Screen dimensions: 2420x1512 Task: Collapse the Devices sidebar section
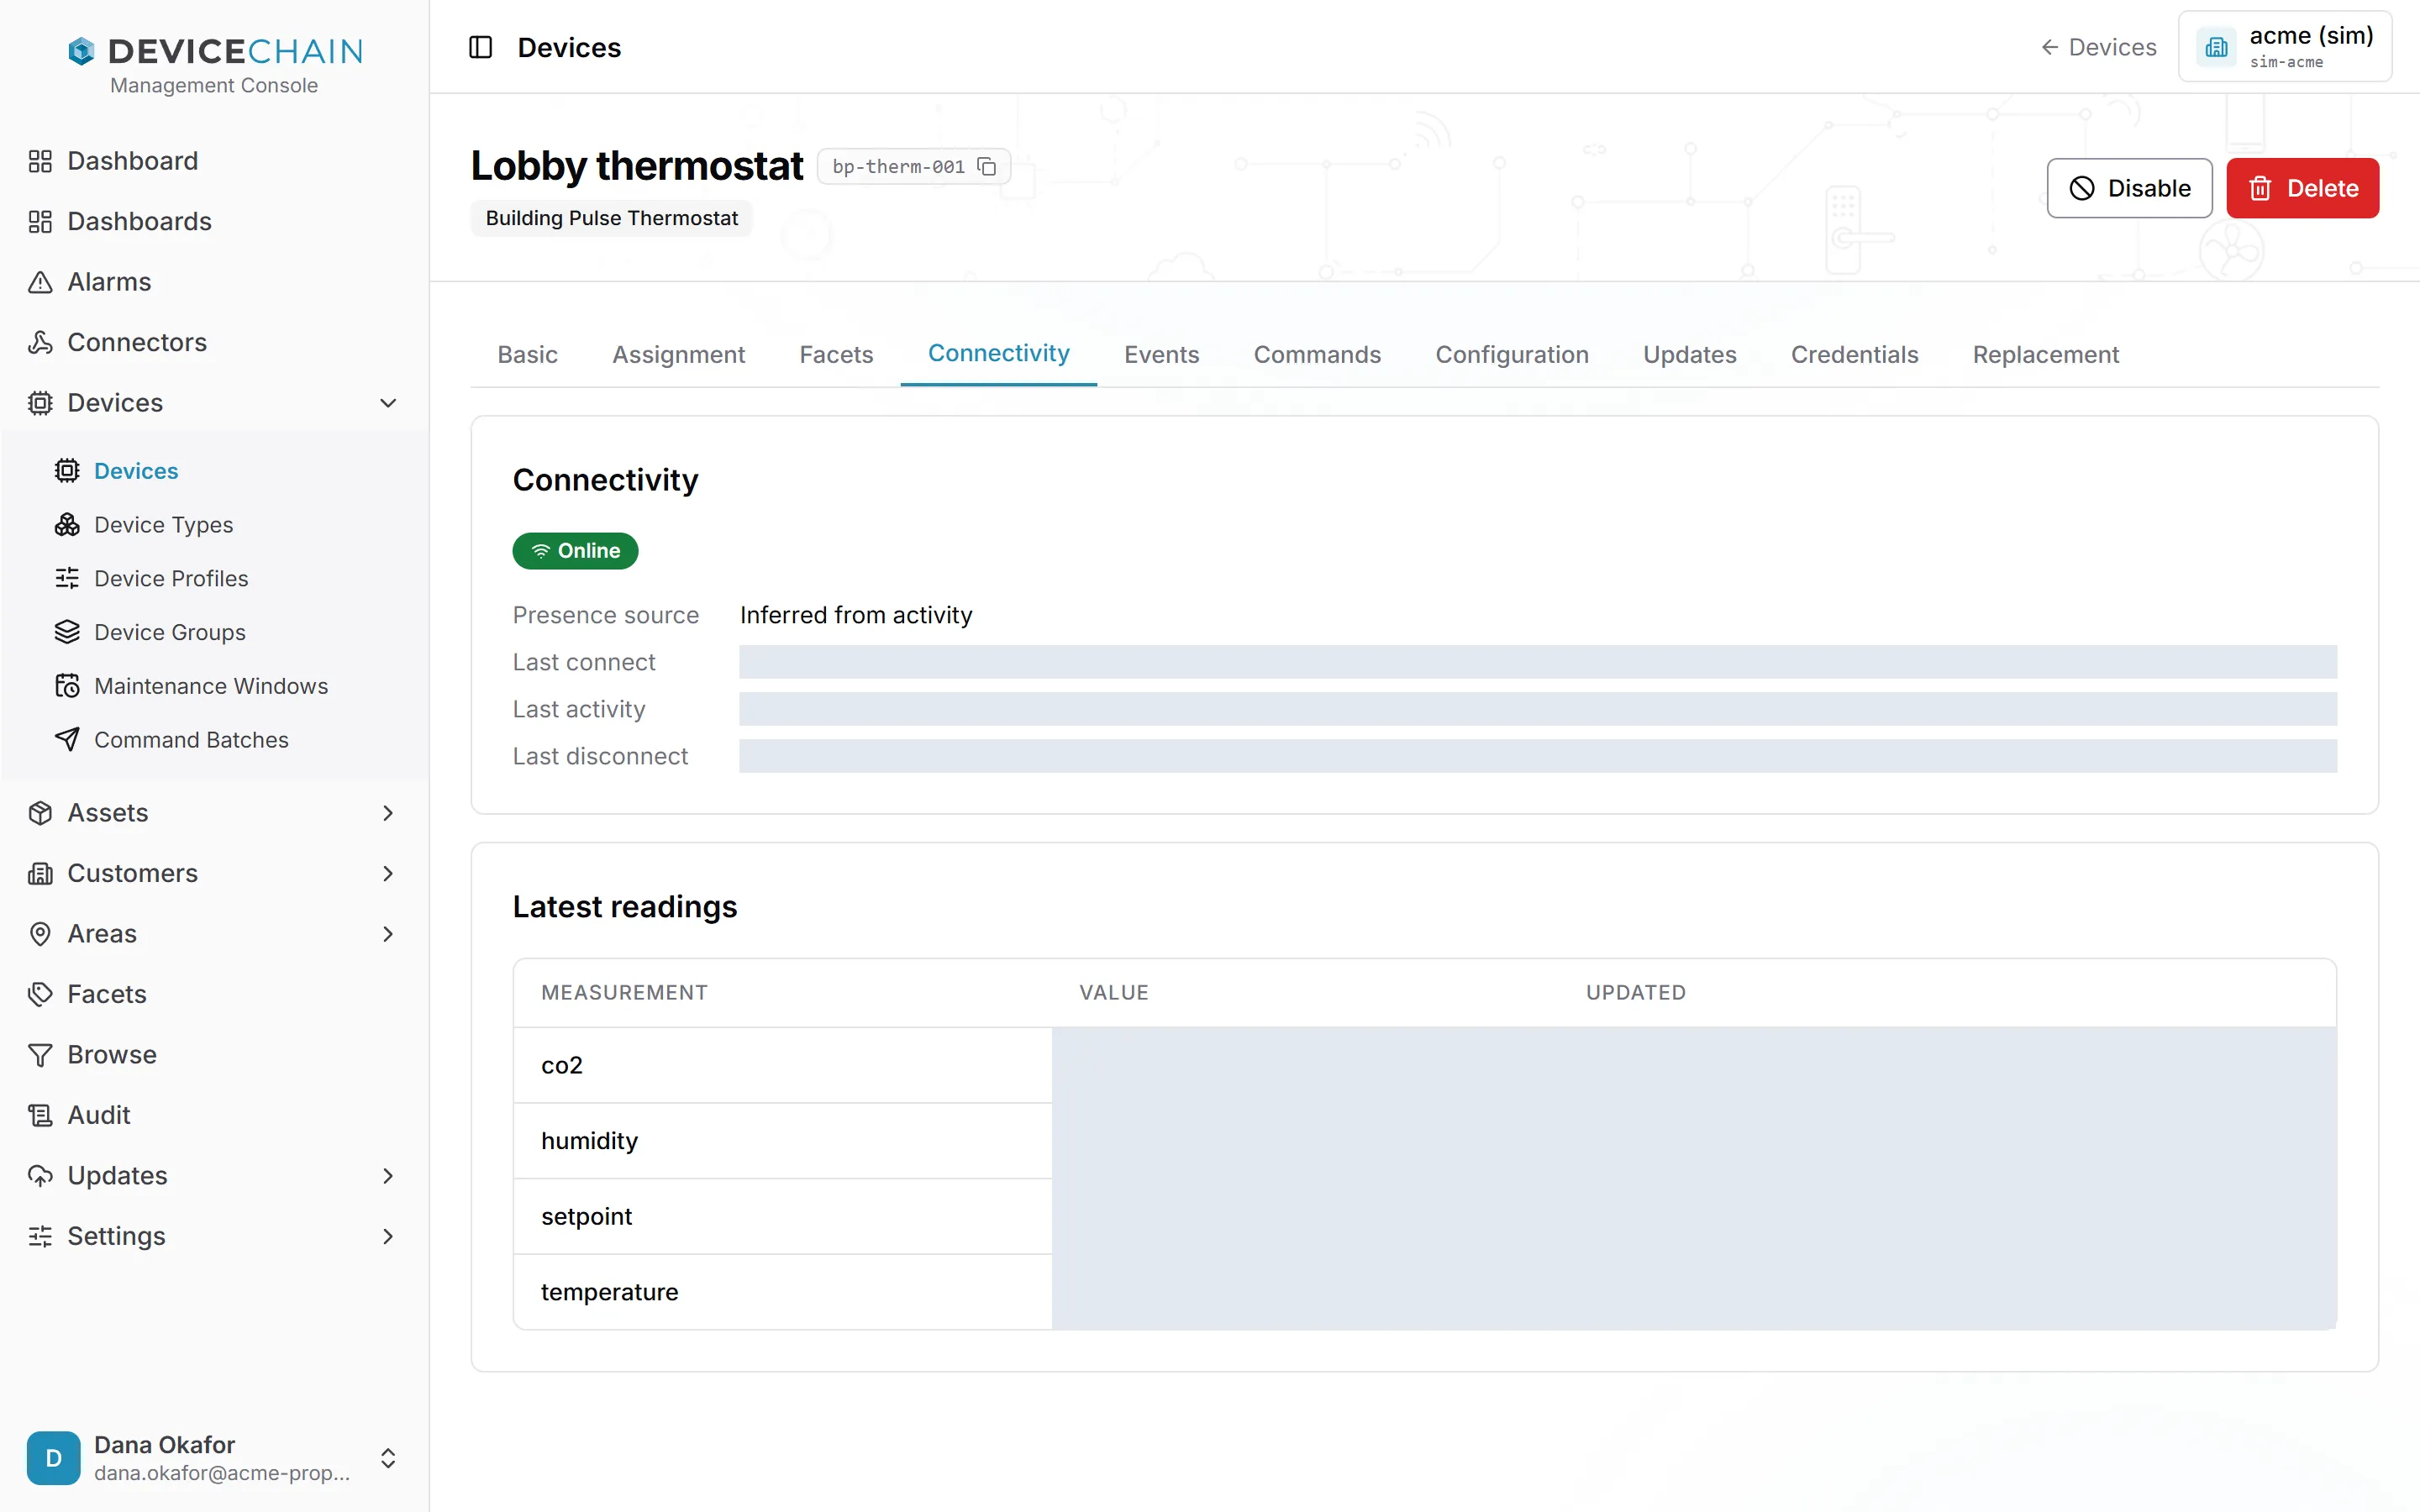tap(388, 403)
